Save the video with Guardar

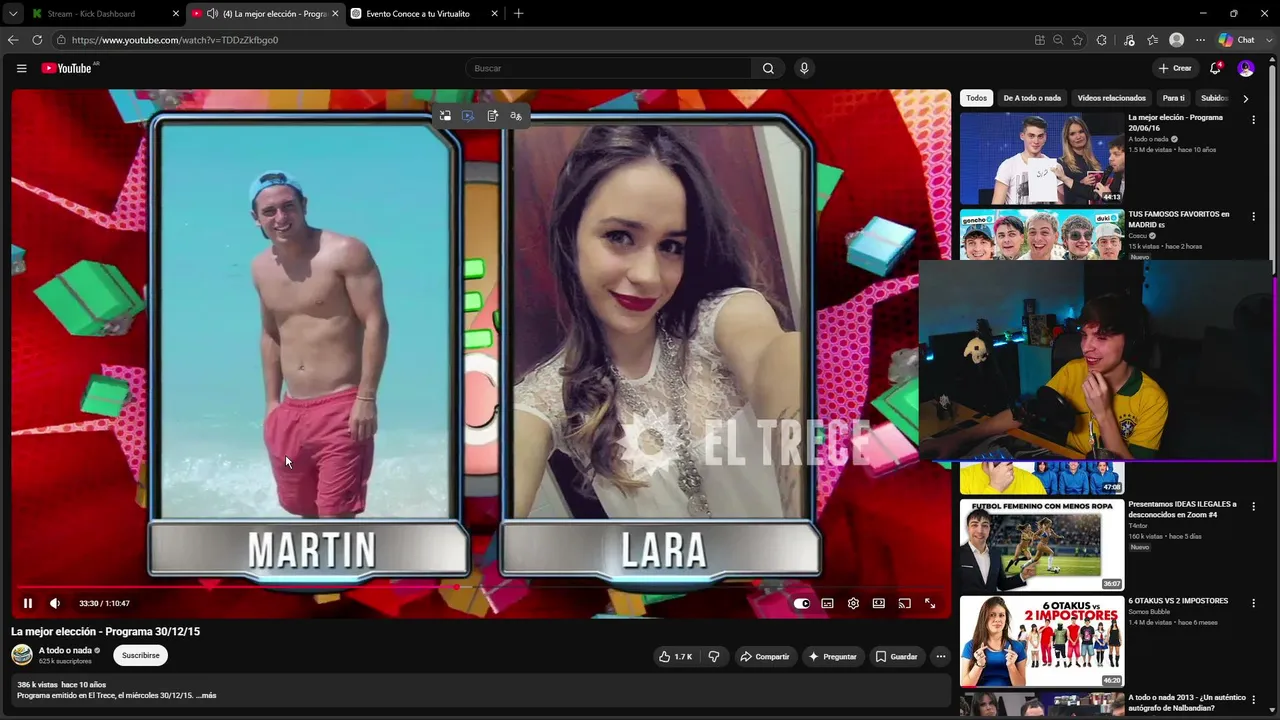(x=896, y=656)
